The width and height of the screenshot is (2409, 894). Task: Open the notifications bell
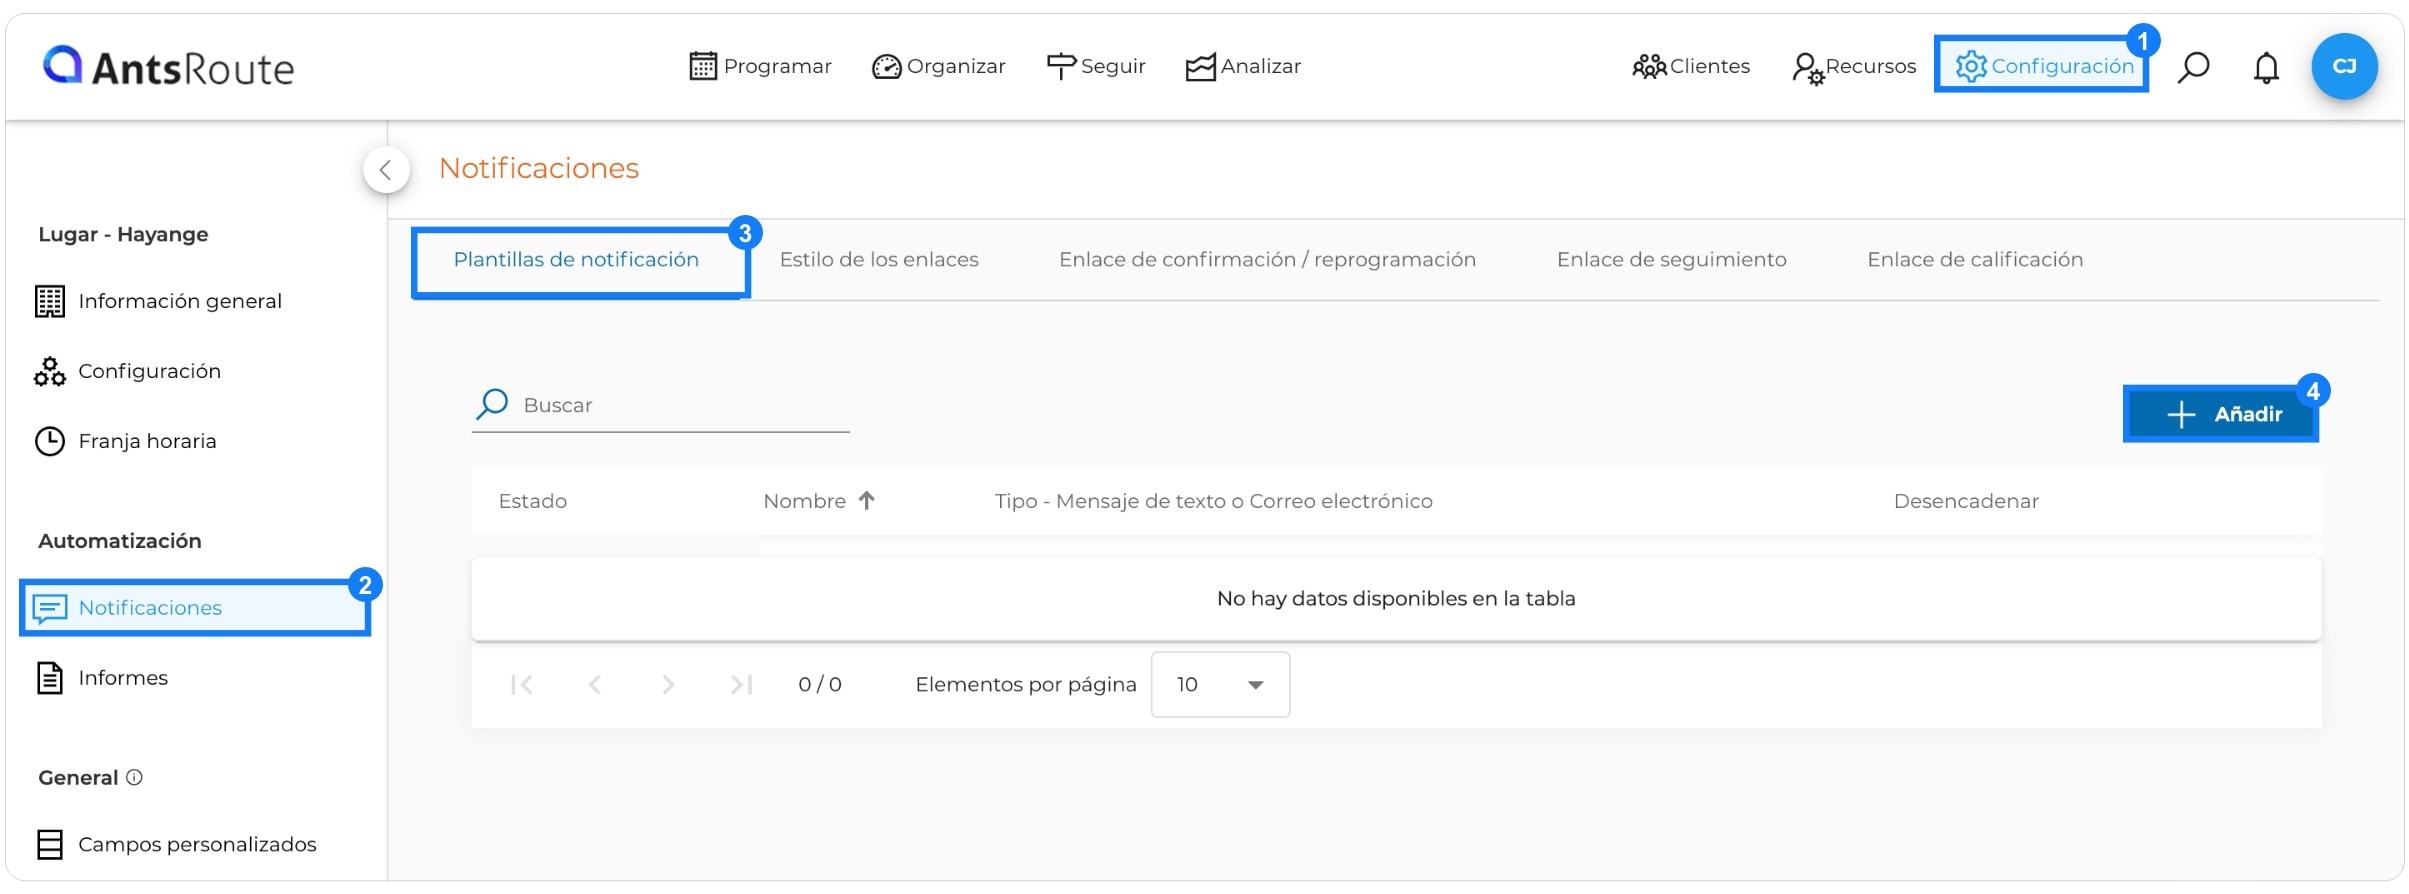[x=2266, y=68]
